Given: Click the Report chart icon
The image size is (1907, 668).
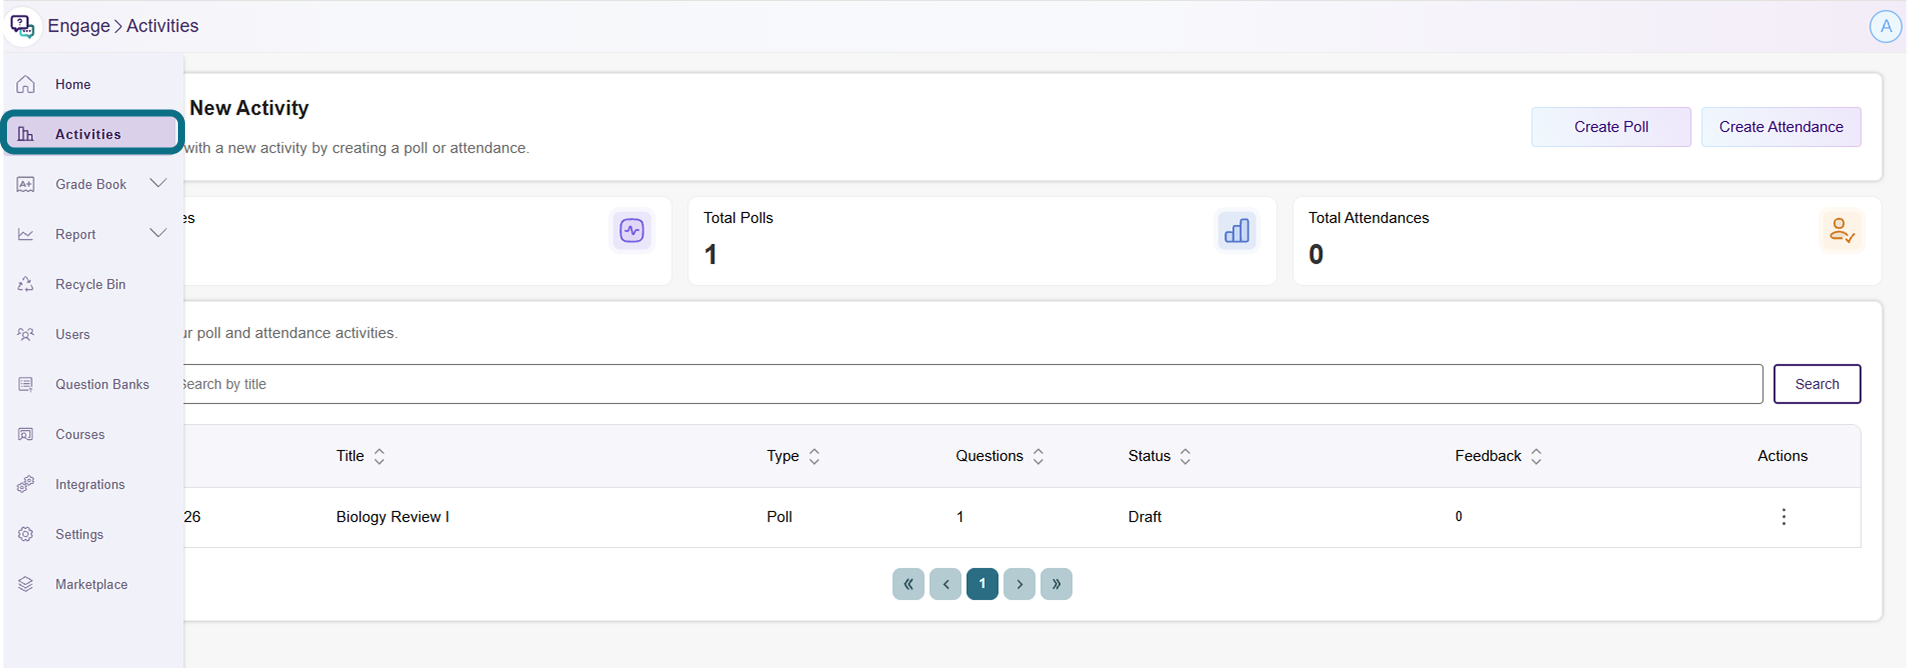Looking at the screenshot, I should click(26, 234).
